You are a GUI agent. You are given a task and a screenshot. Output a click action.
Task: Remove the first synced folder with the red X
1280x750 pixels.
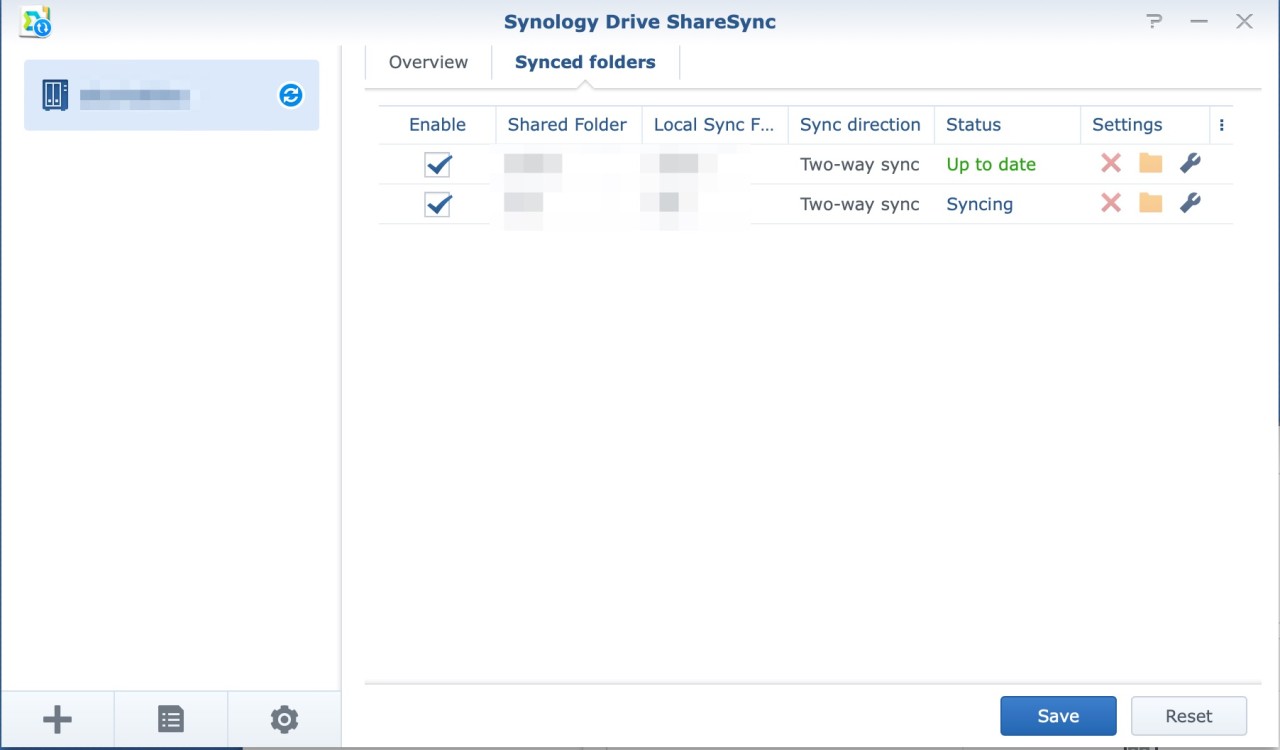pyautogui.click(x=1110, y=163)
